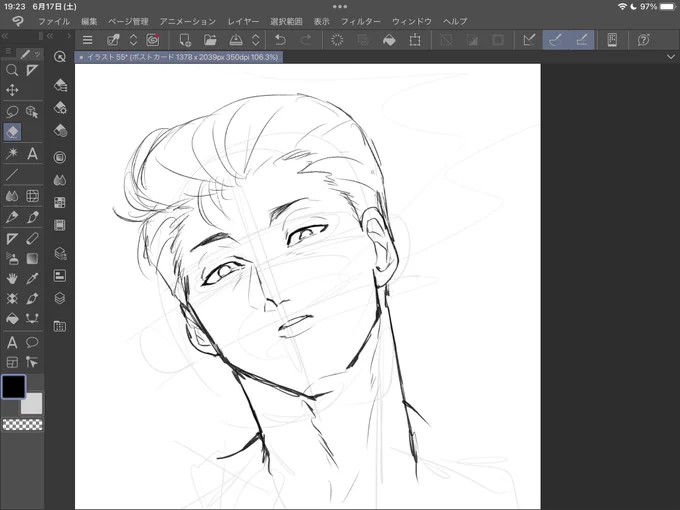
Task: Open Tool Property palette icon with gear
Action: tap(60, 108)
